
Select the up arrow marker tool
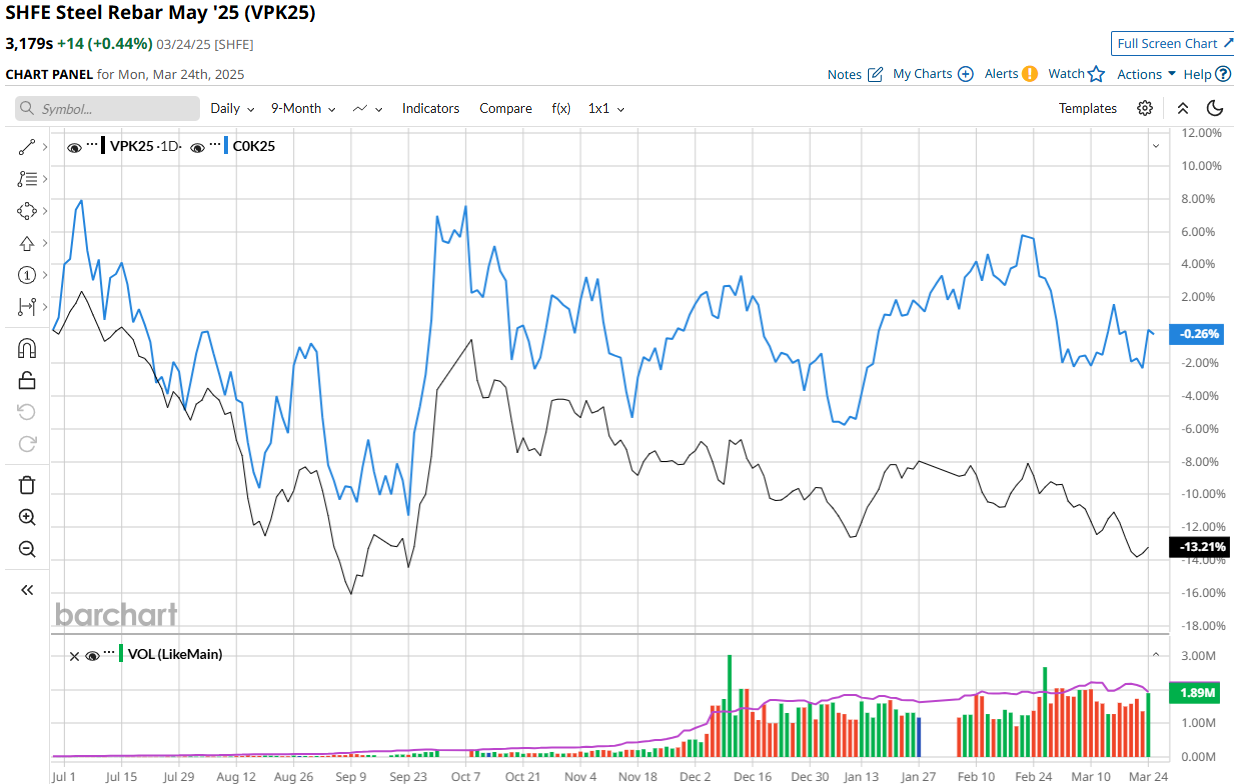tap(27, 243)
